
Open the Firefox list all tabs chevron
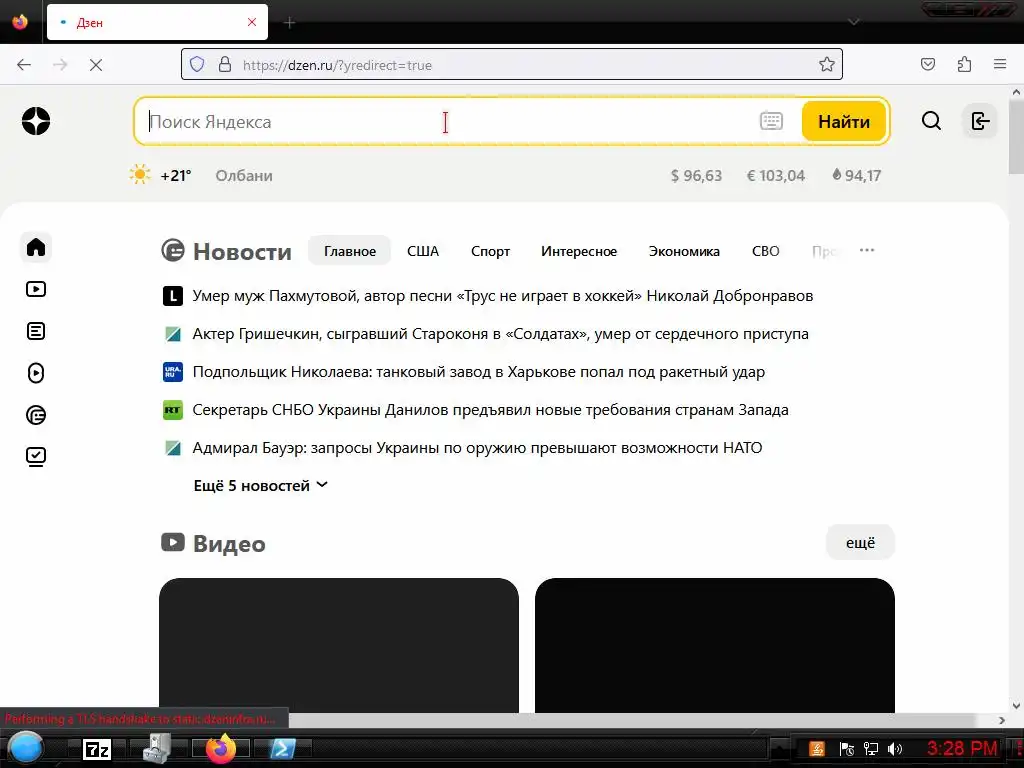coord(853,22)
